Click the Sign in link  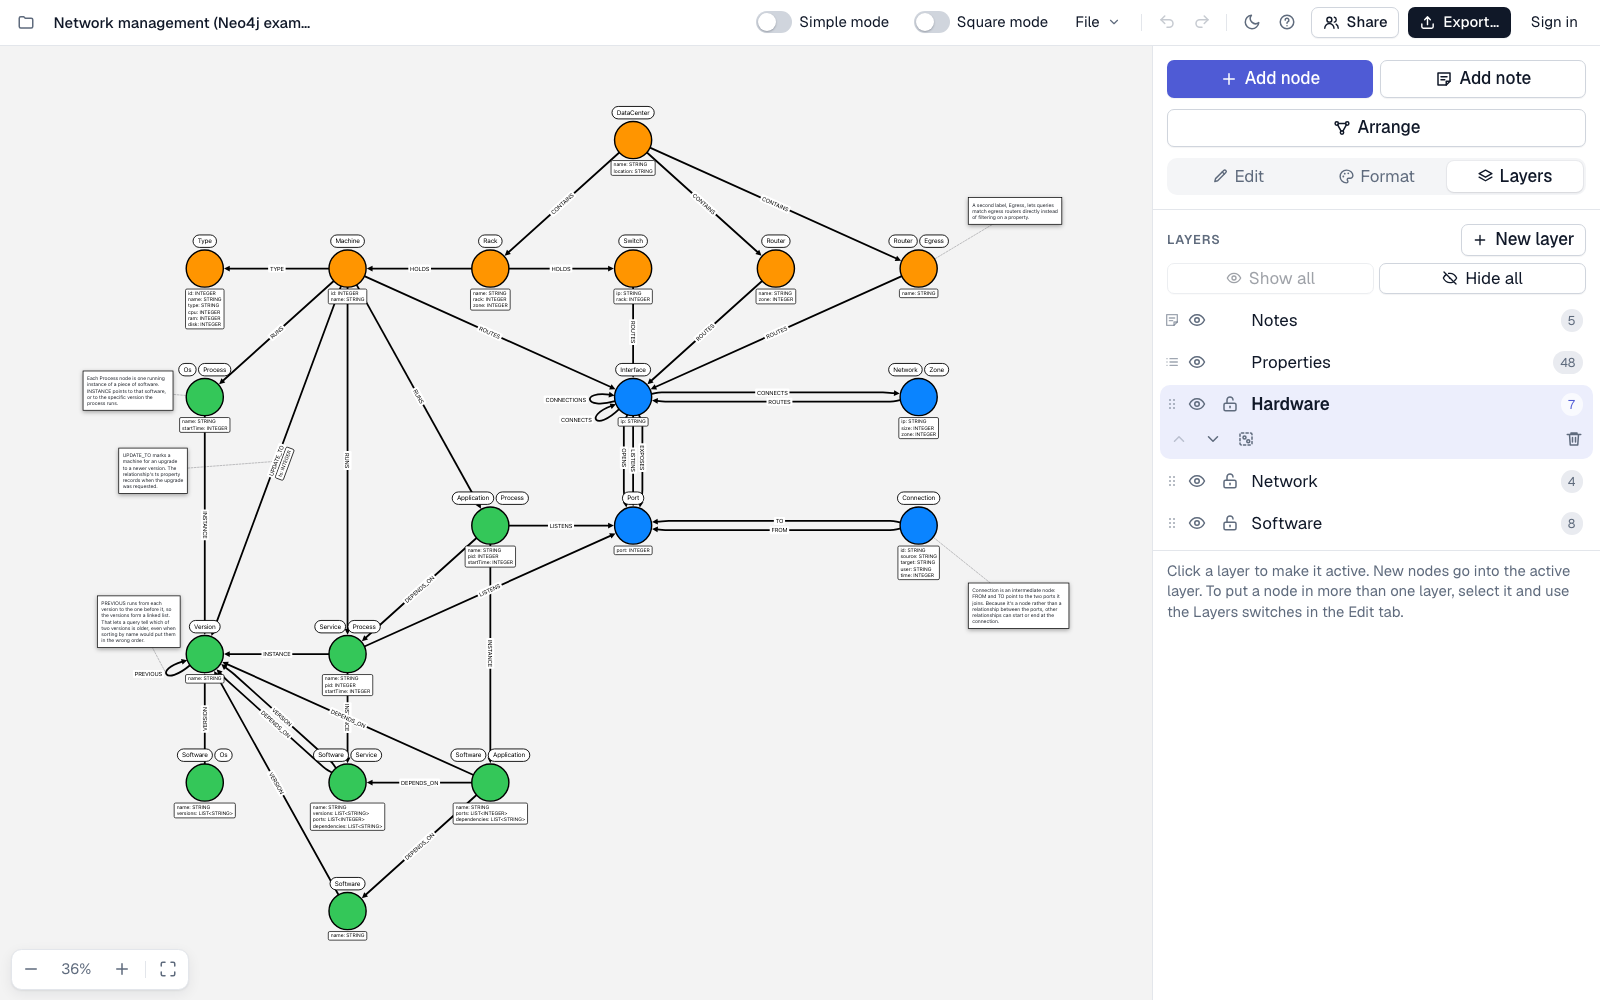click(1554, 22)
